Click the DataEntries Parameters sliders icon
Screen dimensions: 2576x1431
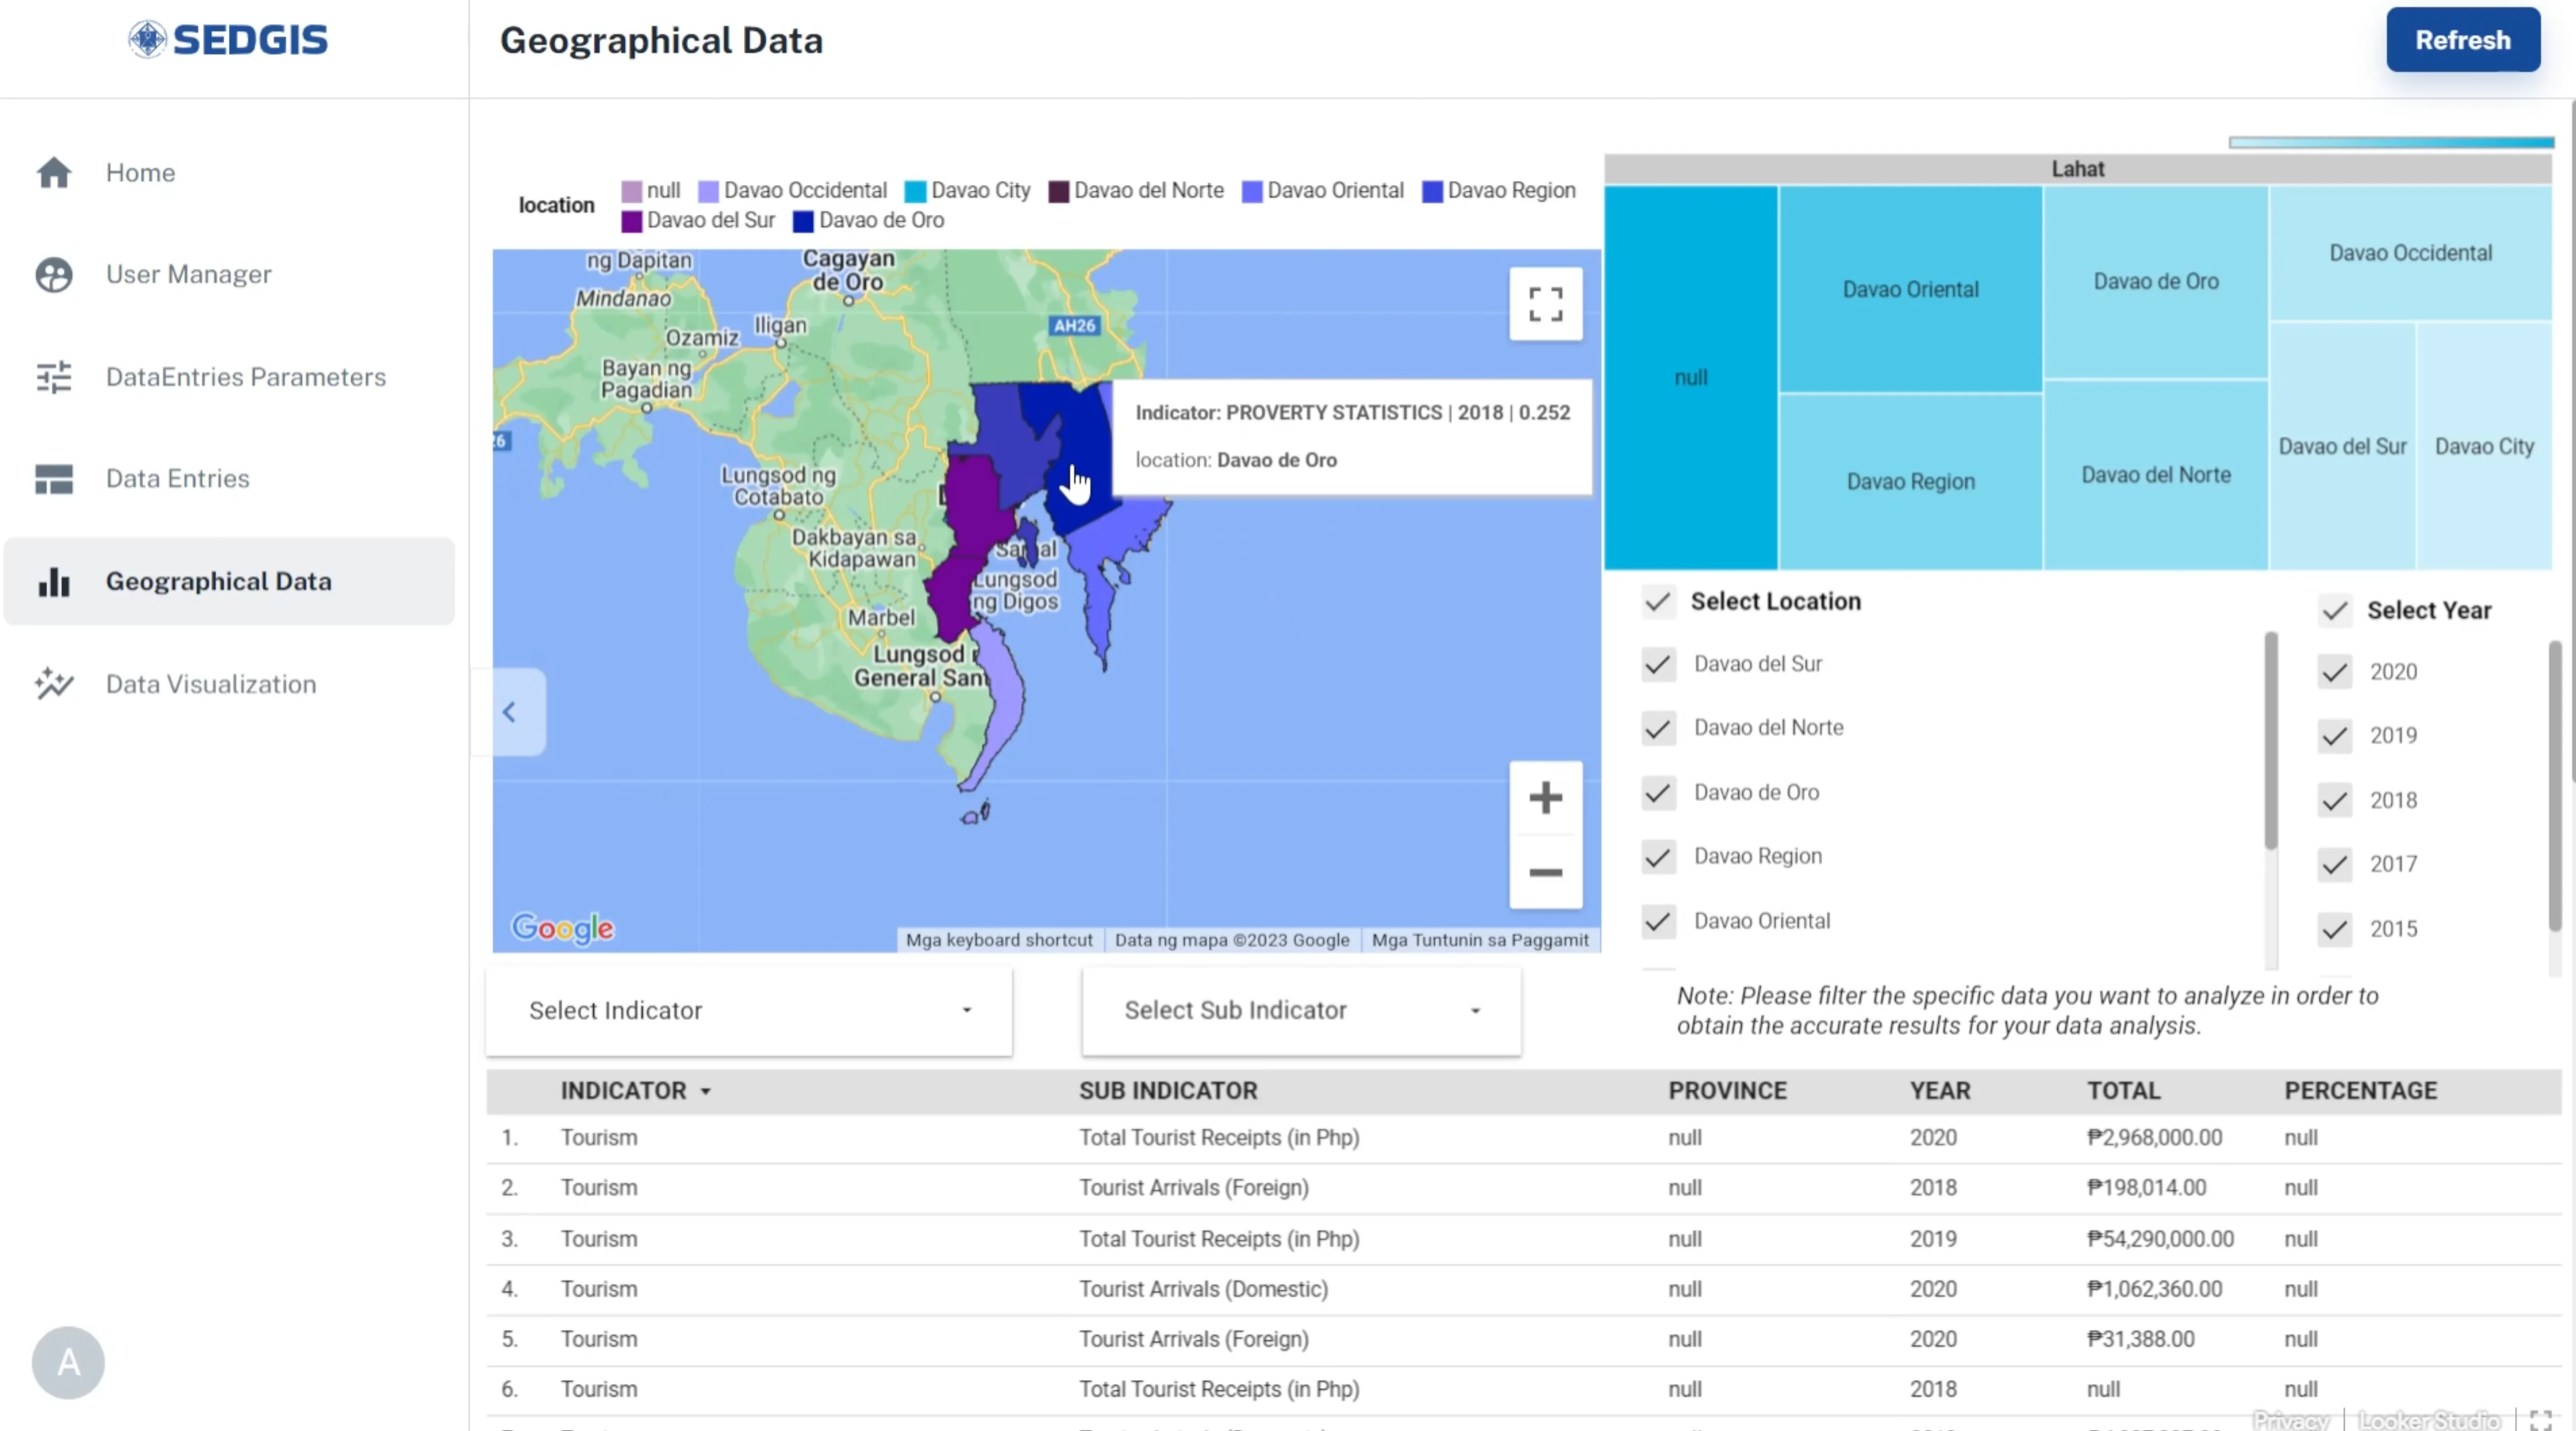tap(54, 377)
